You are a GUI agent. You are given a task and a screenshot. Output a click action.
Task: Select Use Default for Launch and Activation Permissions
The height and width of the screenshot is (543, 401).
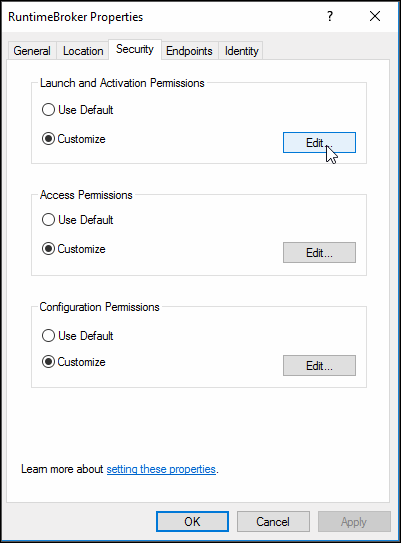[x=78, y=110]
